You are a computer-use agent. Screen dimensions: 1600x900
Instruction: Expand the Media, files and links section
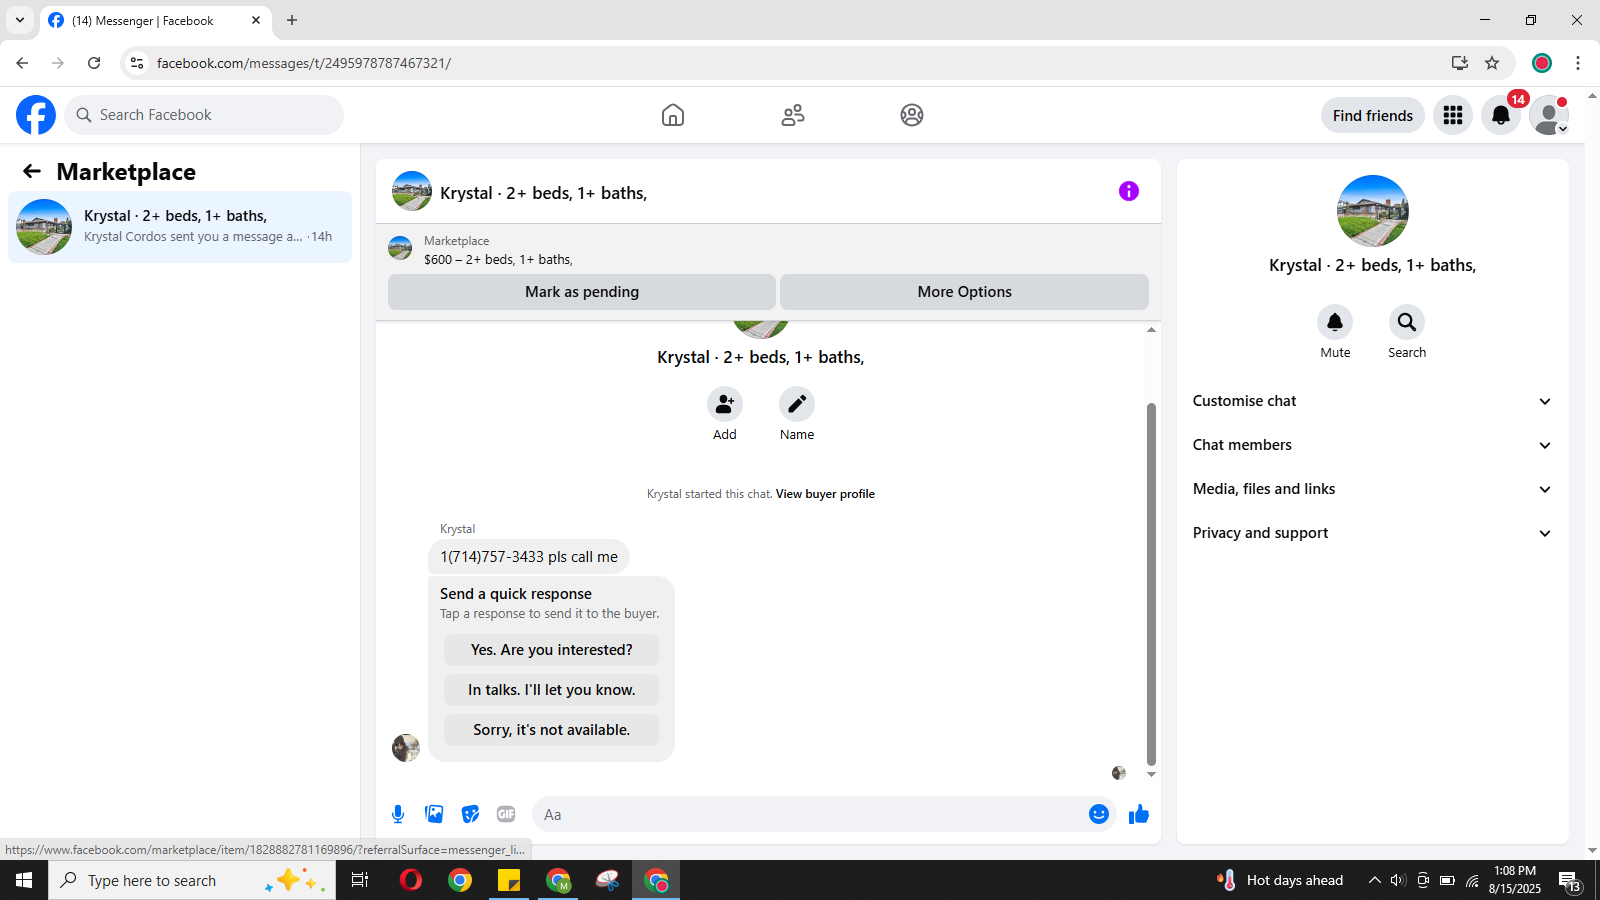pyautogui.click(x=1373, y=489)
